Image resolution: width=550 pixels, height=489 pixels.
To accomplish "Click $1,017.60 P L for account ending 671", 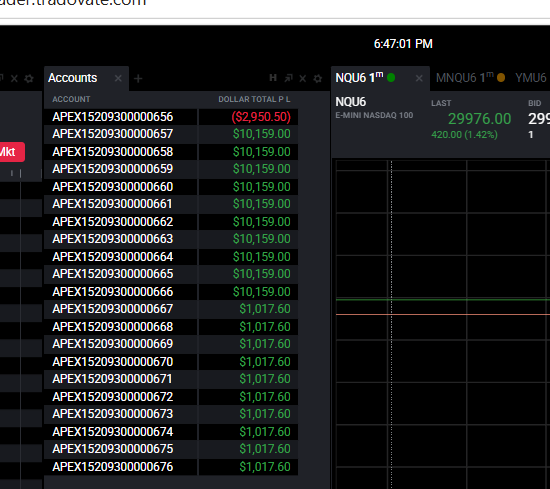I will pyautogui.click(x=265, y=379).
